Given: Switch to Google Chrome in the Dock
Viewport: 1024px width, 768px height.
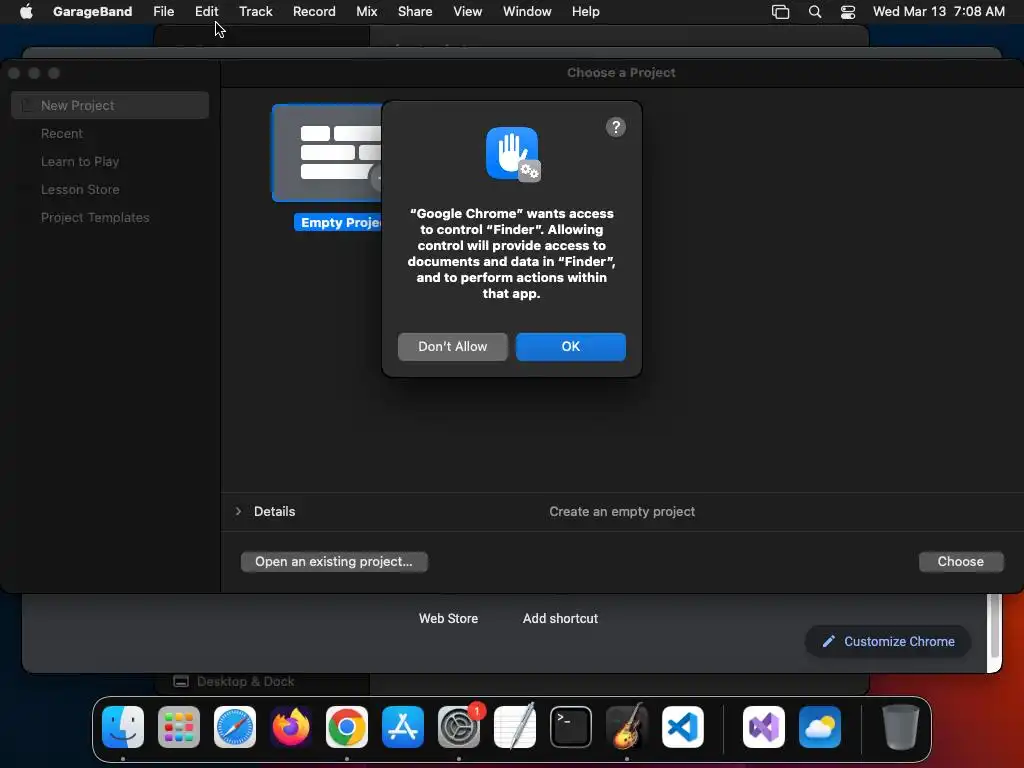Looking at the screenshot, I should point(347,727).
